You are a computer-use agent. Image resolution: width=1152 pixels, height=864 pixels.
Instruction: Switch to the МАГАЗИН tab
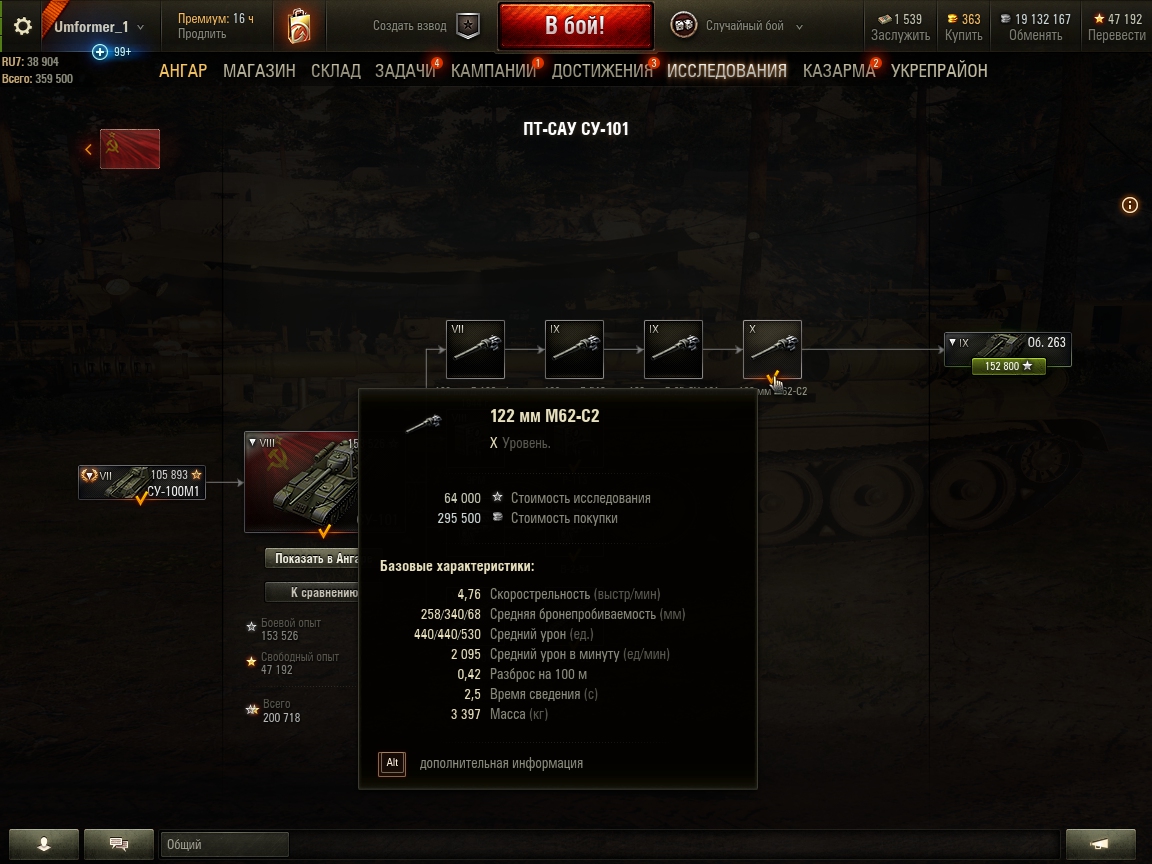tap(259, 71)
